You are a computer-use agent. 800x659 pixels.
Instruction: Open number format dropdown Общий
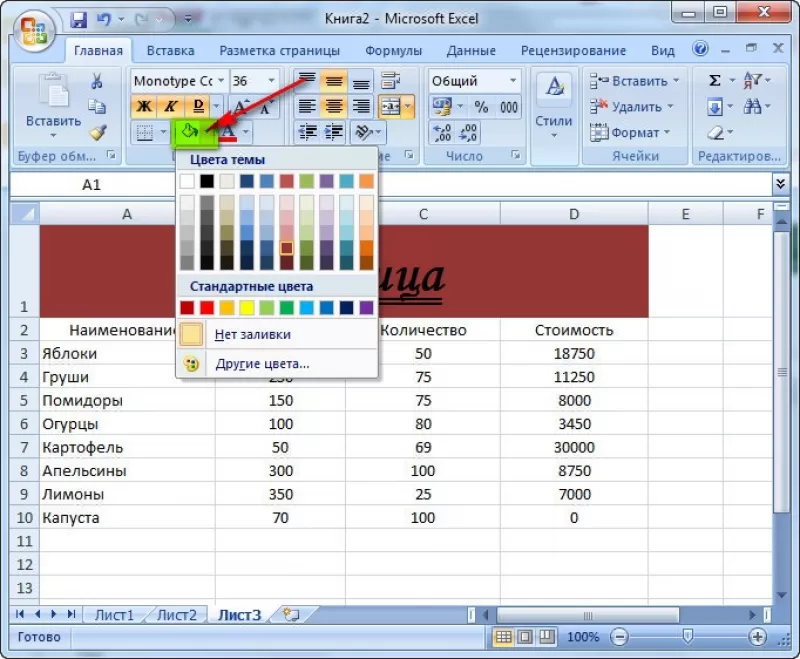pos(513,81)
